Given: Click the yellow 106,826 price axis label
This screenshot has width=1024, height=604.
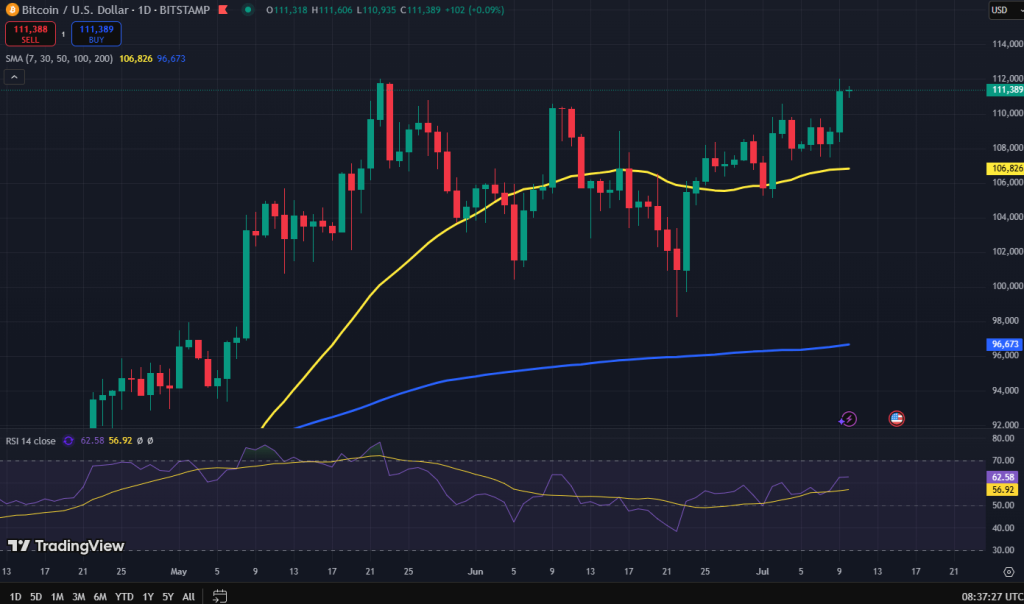Looking at the screenshot, I should pyautogui.click(x=1005, y=168).
